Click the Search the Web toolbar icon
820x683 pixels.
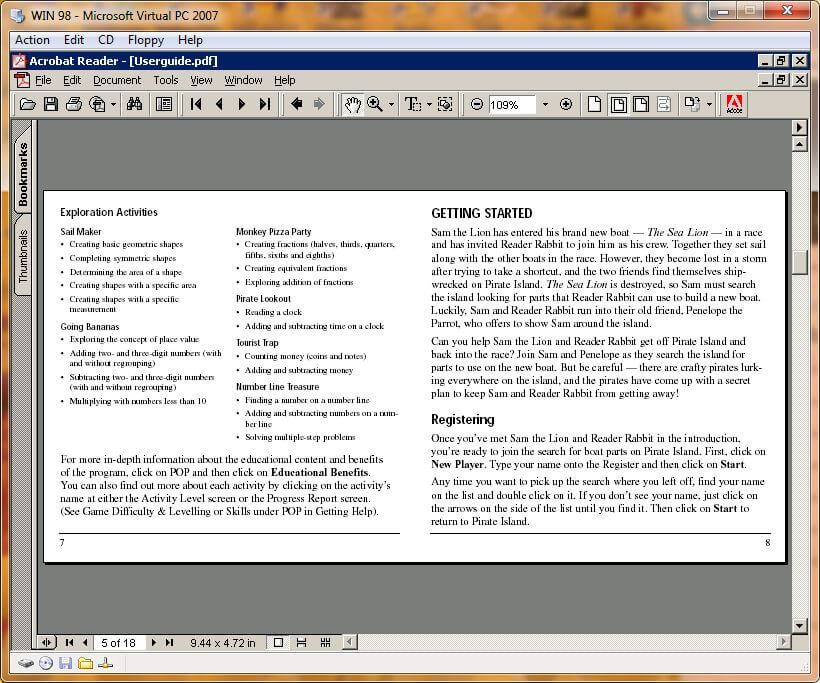coord(97,104)
